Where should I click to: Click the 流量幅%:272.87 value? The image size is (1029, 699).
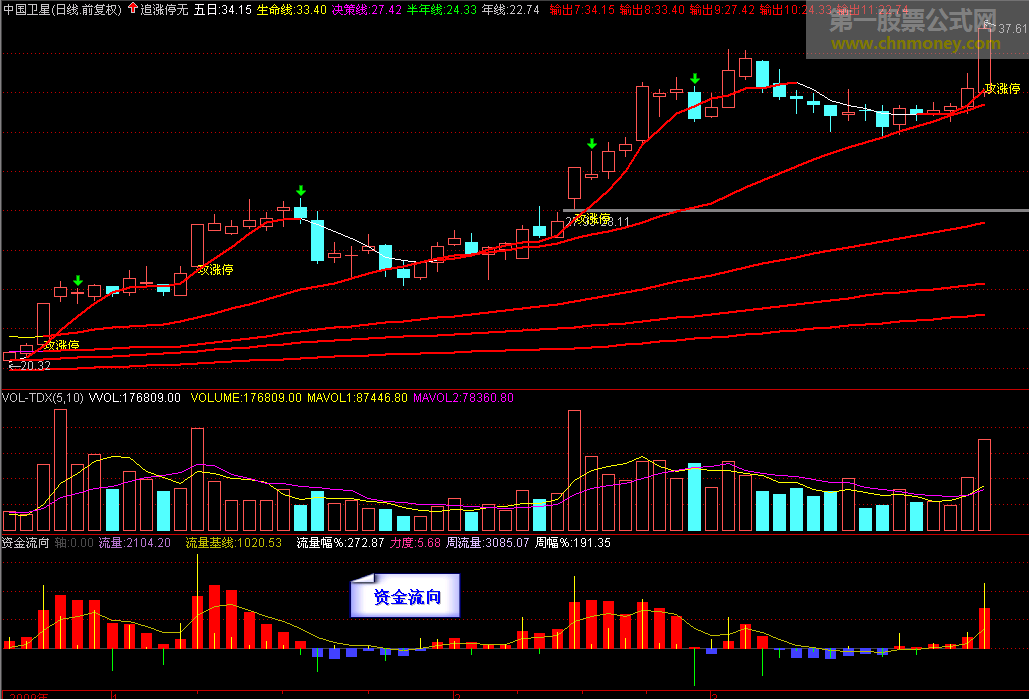coord(340,543)
